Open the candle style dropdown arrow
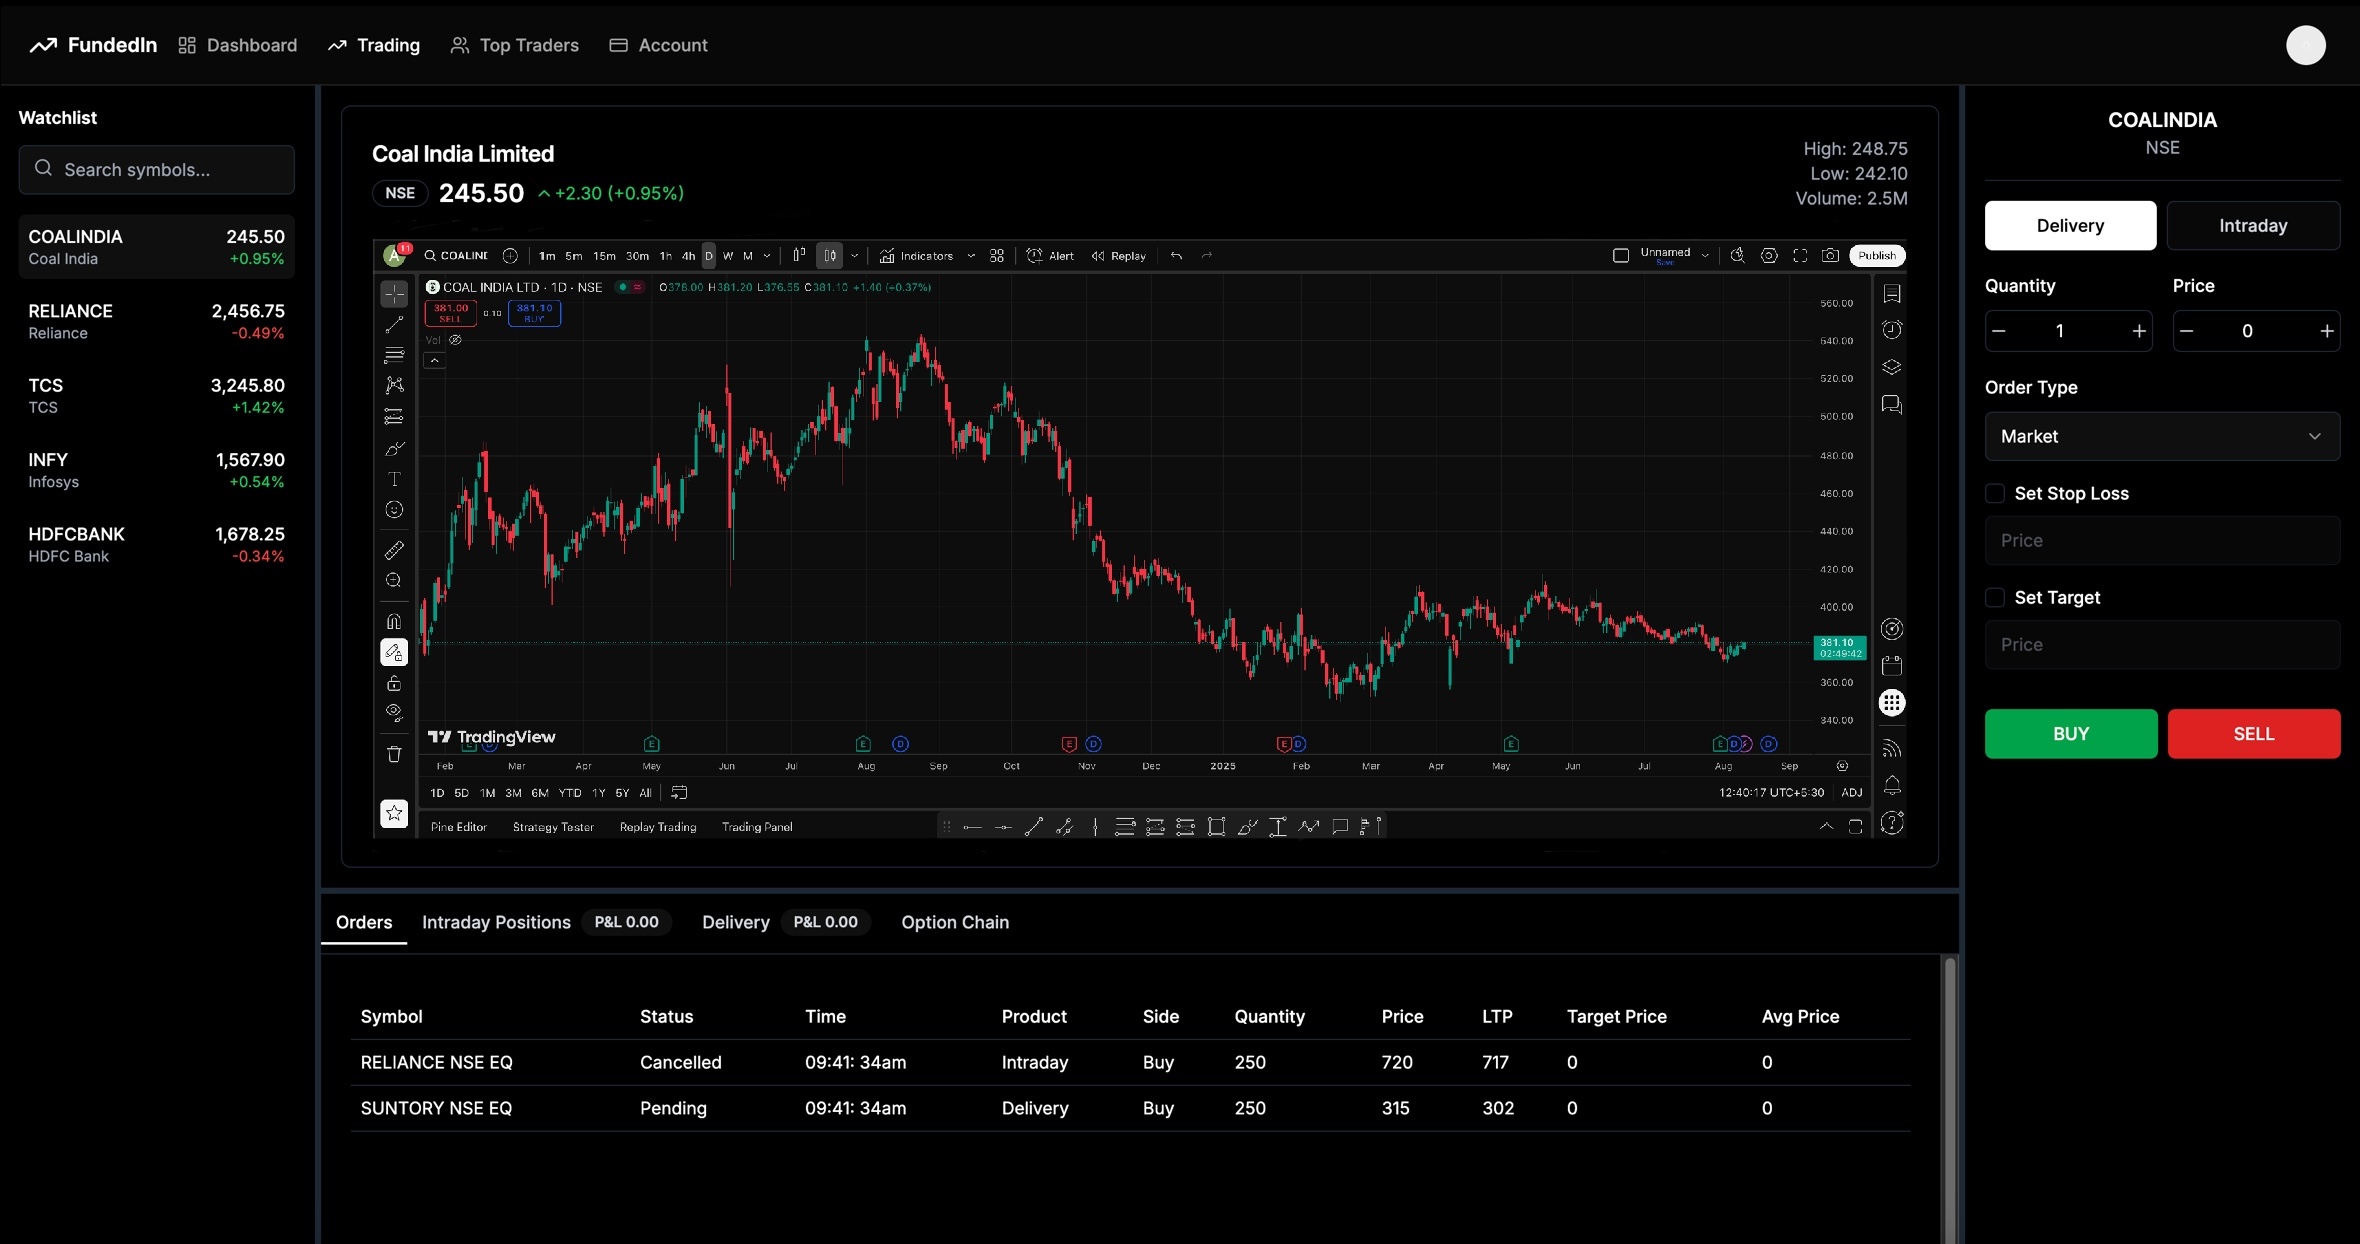This screenshot has height=1244, width=2360. point(855,256)
